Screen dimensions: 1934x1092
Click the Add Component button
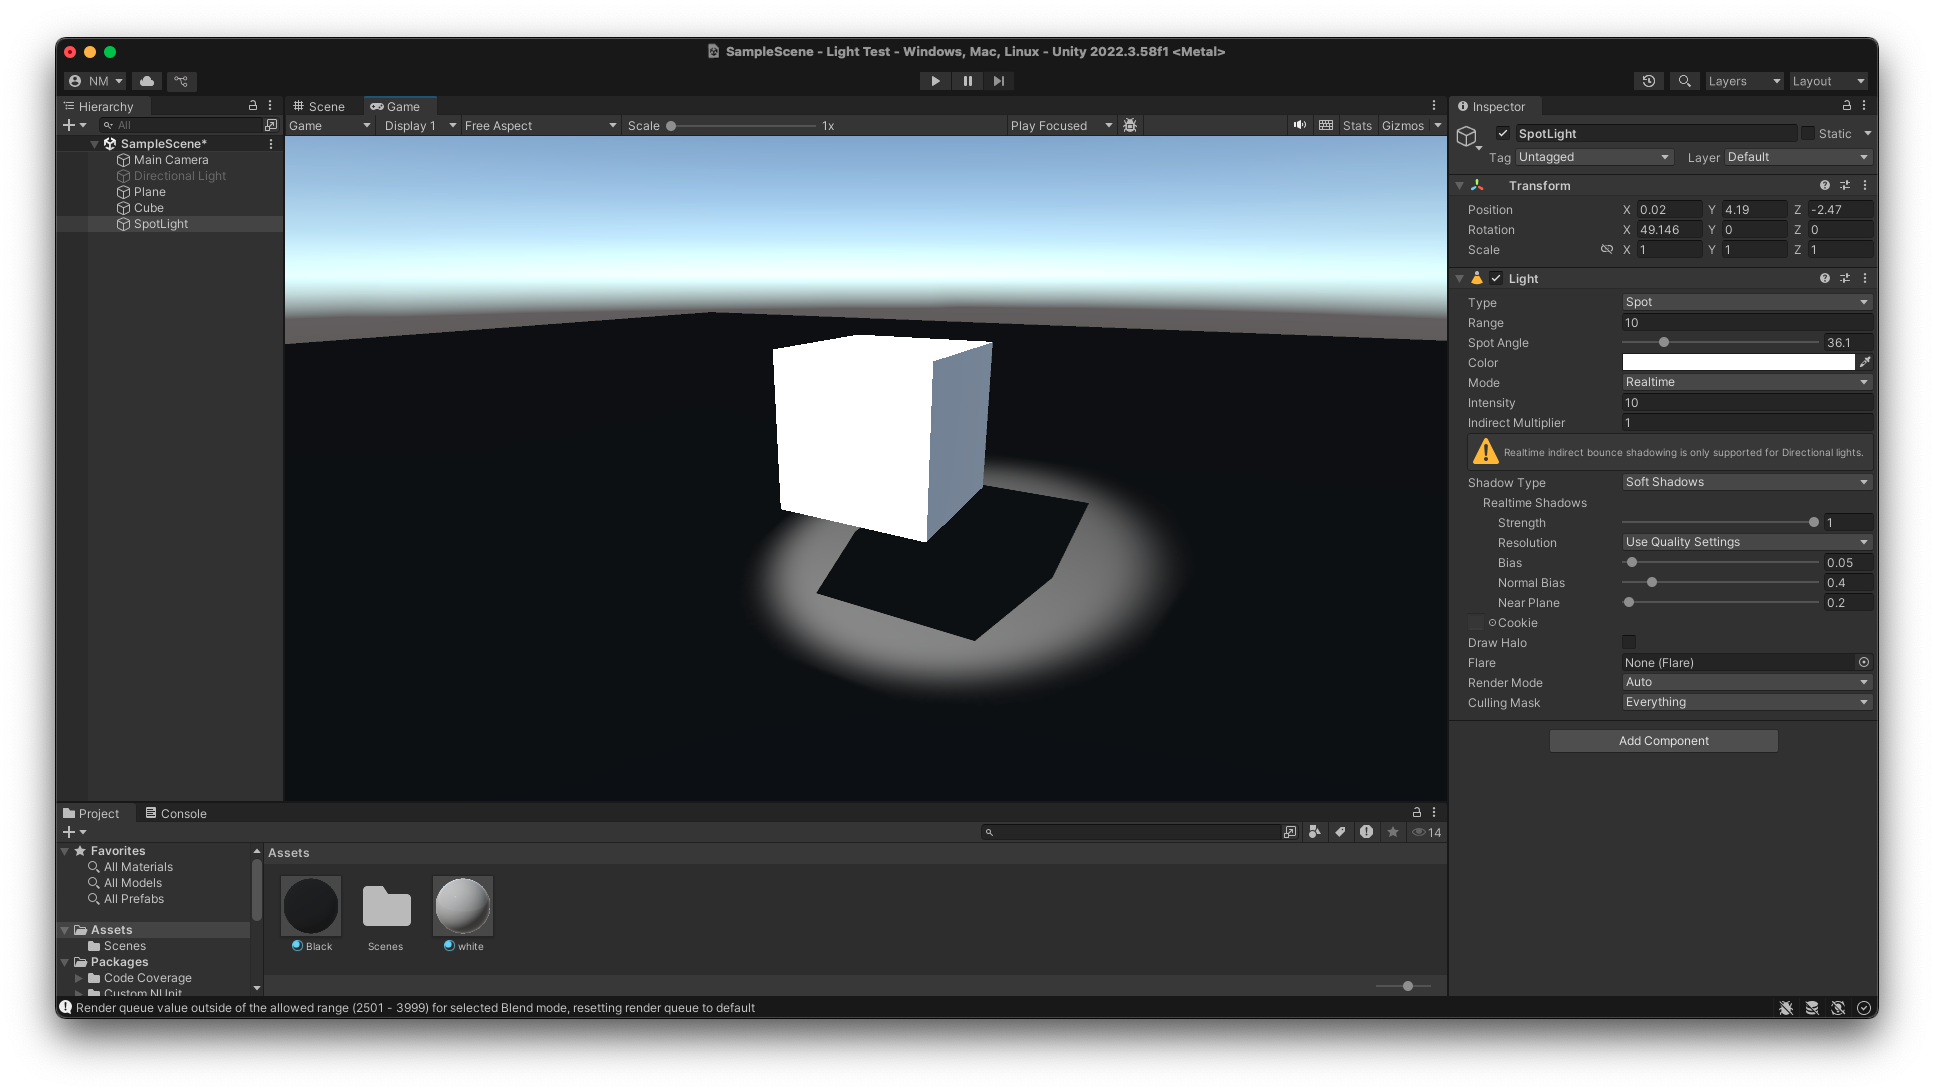point(1663,741)
